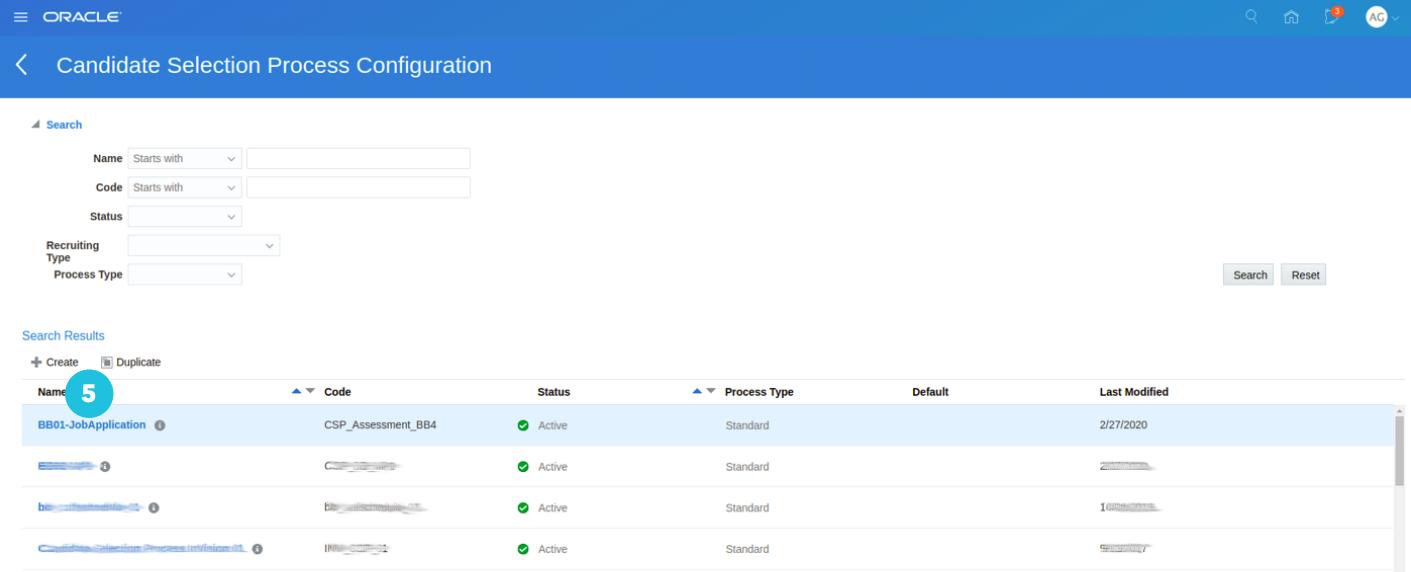This screenshot has width=1411, height=572.
Task: Focus the Name search text field
Action: click(358, 159)
